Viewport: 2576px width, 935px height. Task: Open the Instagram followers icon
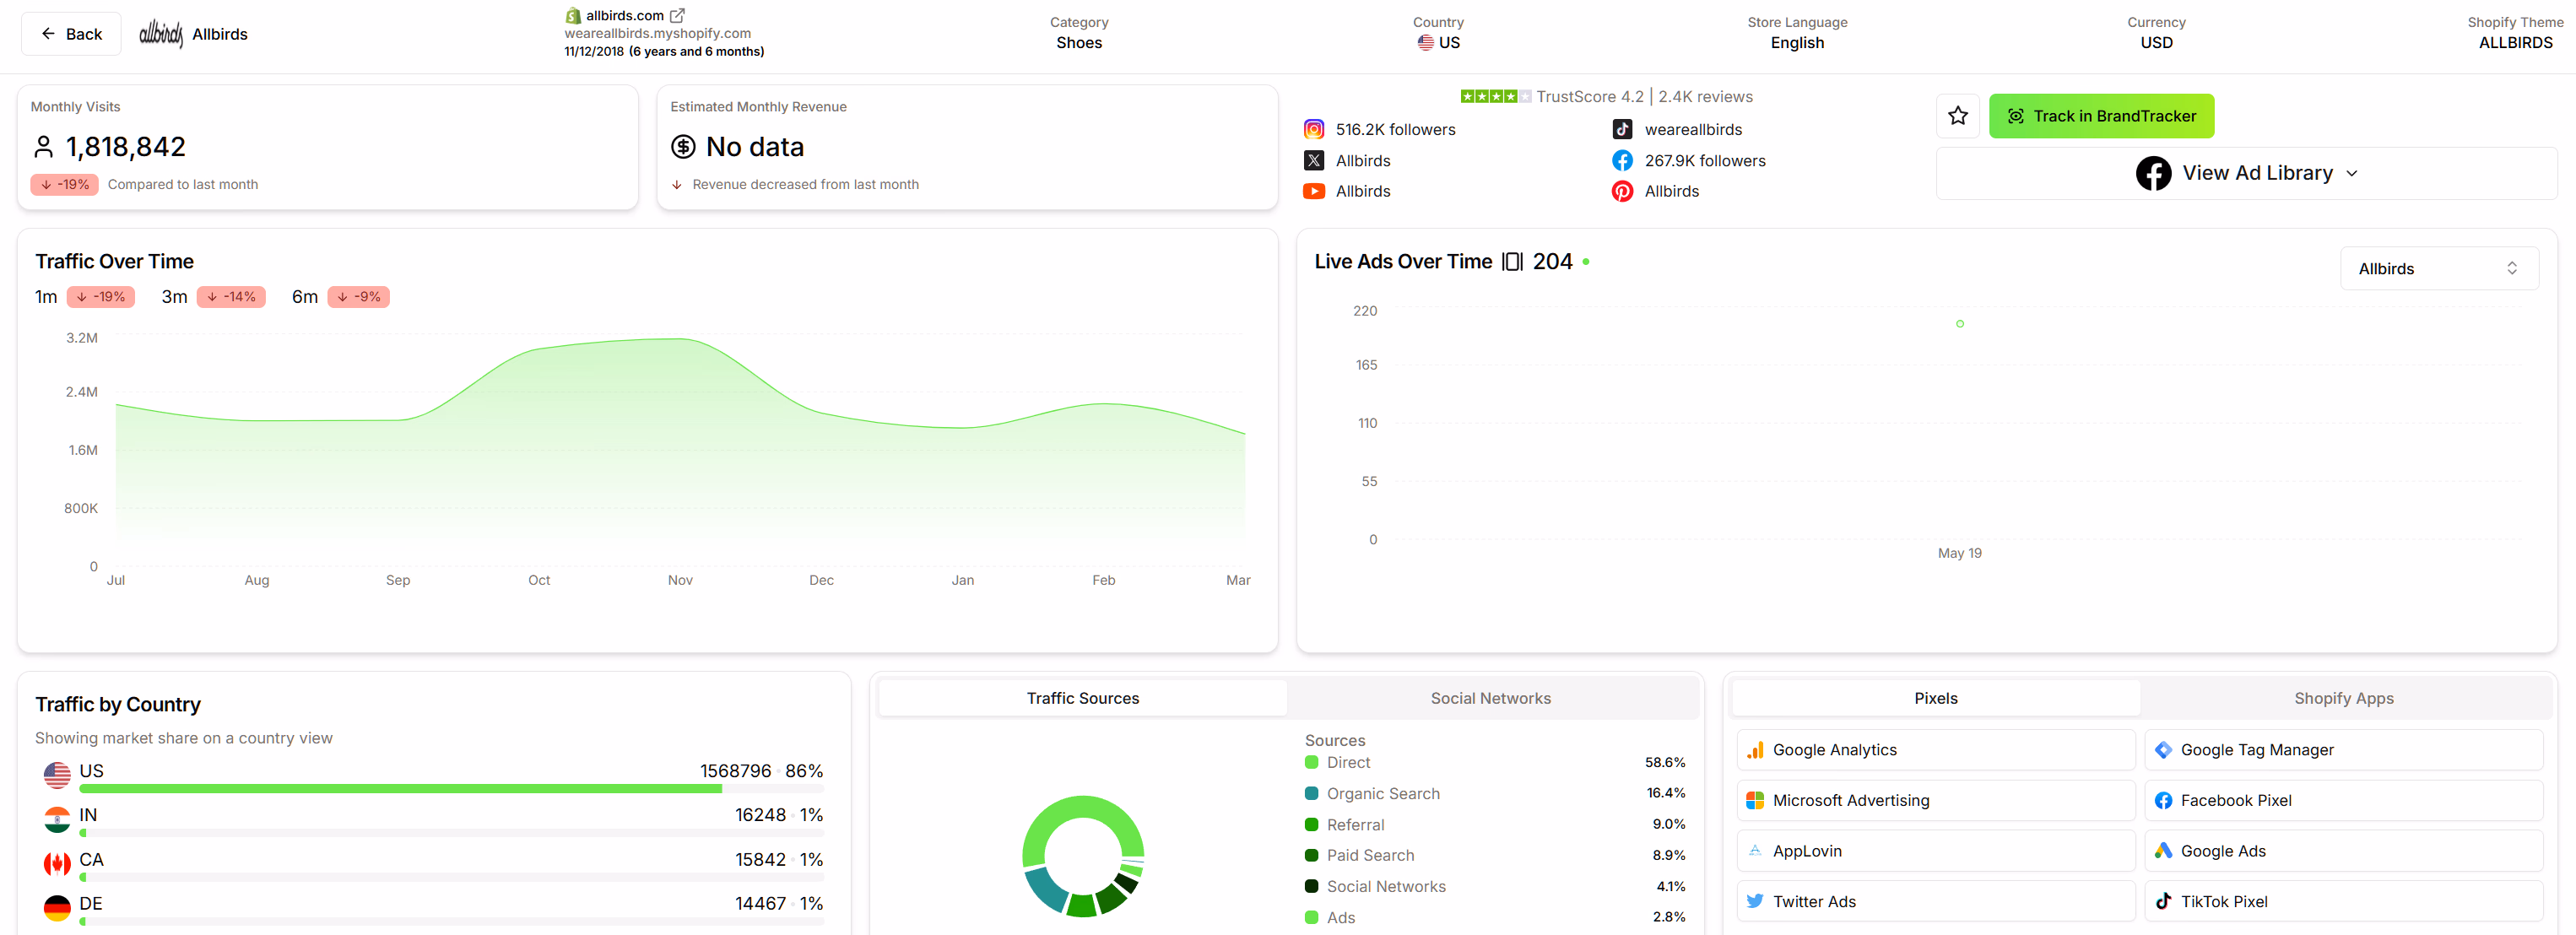(1314, 130)
